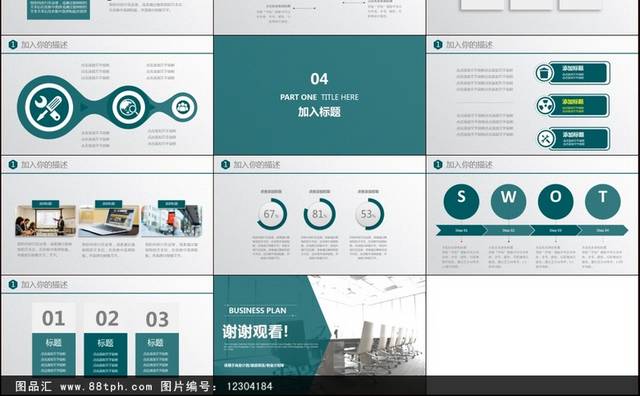Select the T circle on the SWOT slide
Screen dimensions: 640x396
click(602, 201)
